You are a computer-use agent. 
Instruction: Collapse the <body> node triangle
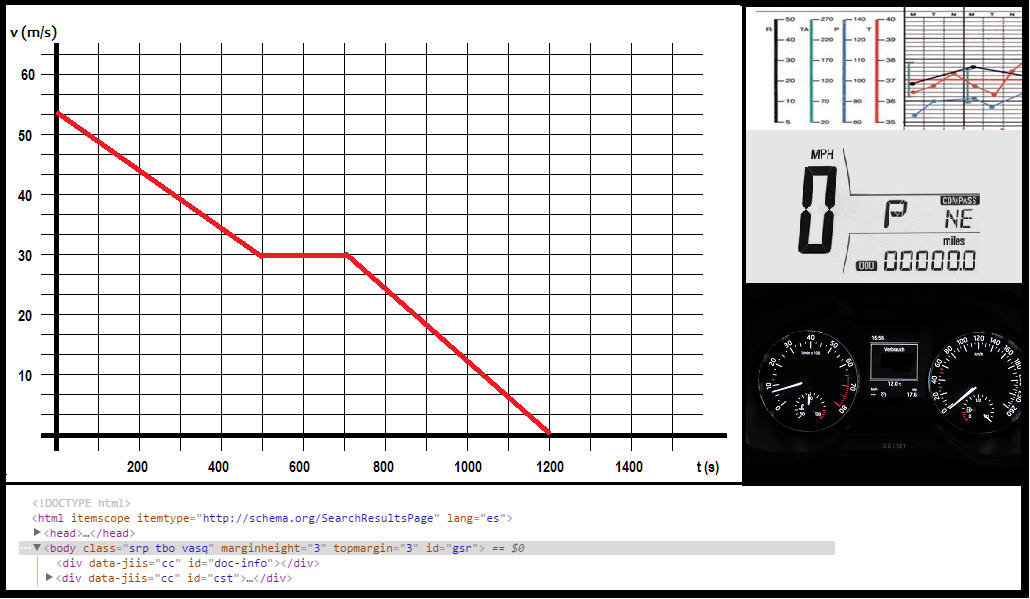click(37, 548)
